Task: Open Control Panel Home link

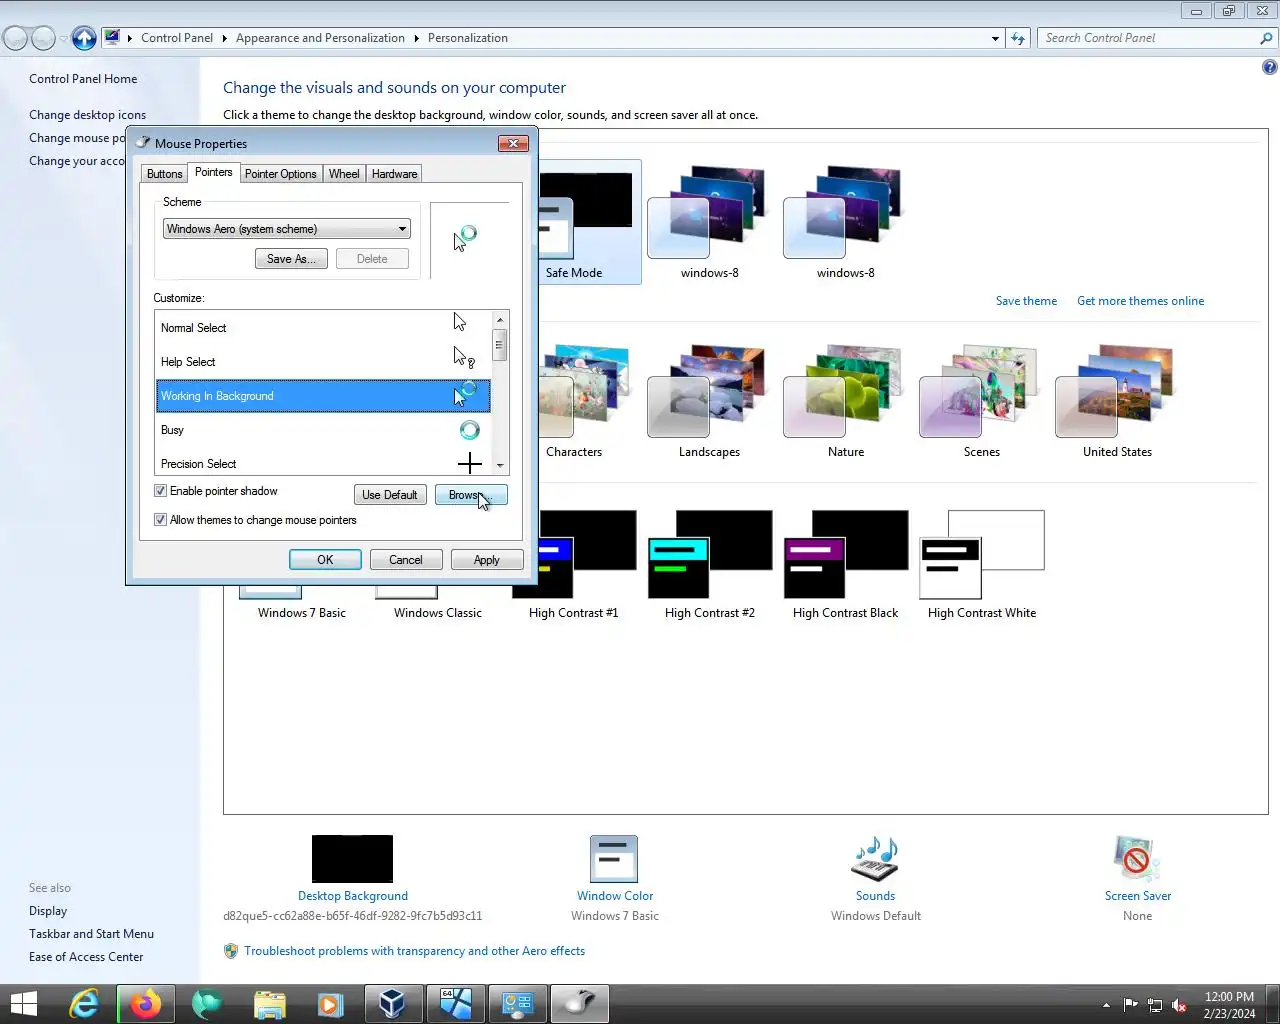Action: point(83,79)
